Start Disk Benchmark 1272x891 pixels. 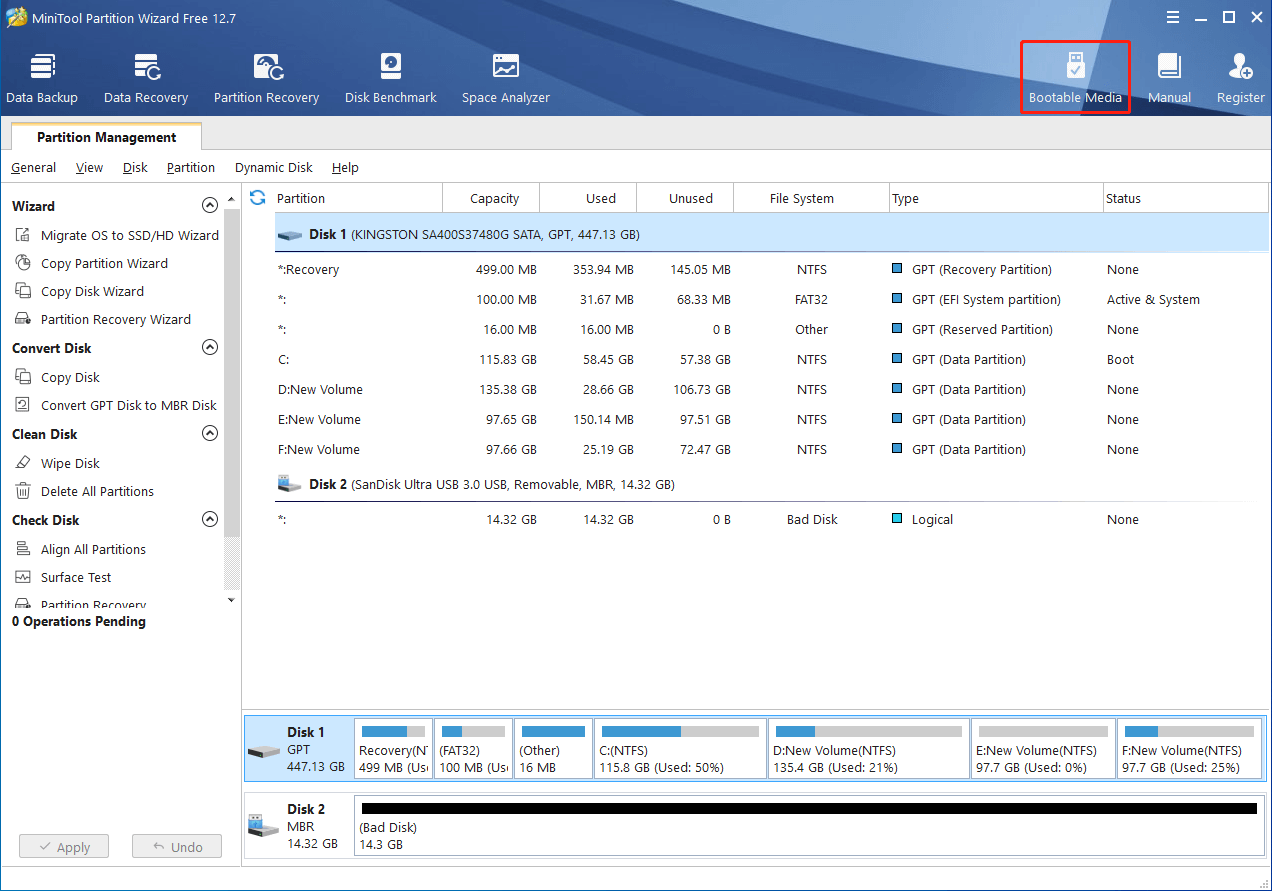coord(391,78)
